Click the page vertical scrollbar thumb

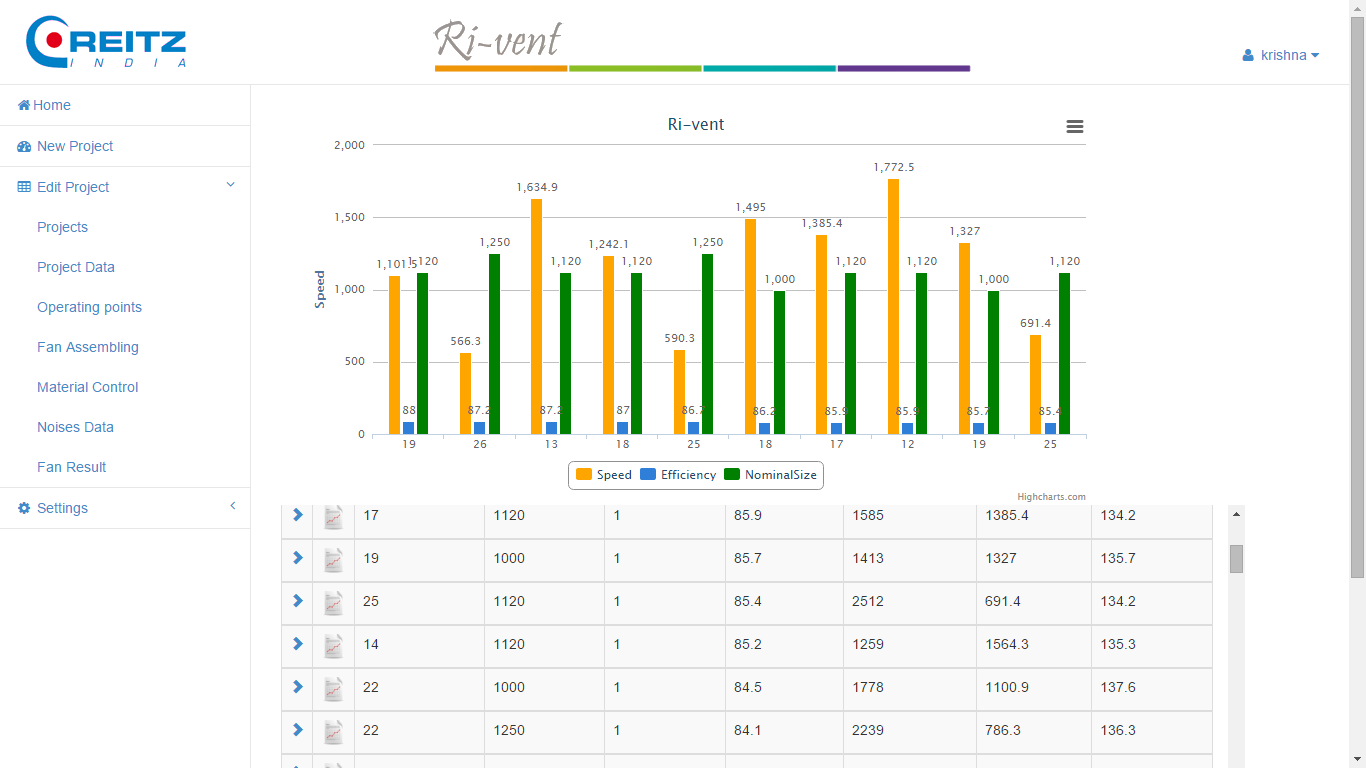coord(1357,297)
